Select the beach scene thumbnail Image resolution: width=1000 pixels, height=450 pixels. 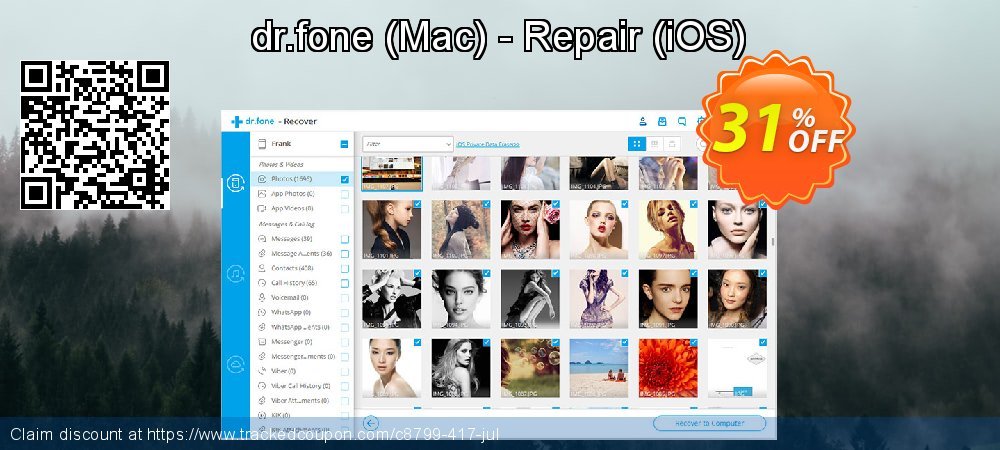pyautogui.click(x=599, y=368)
